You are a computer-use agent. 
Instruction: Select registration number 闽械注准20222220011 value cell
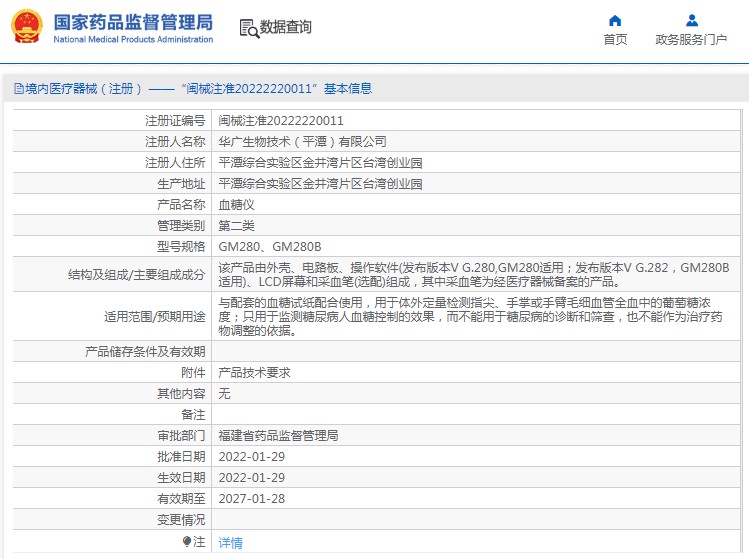476,120
